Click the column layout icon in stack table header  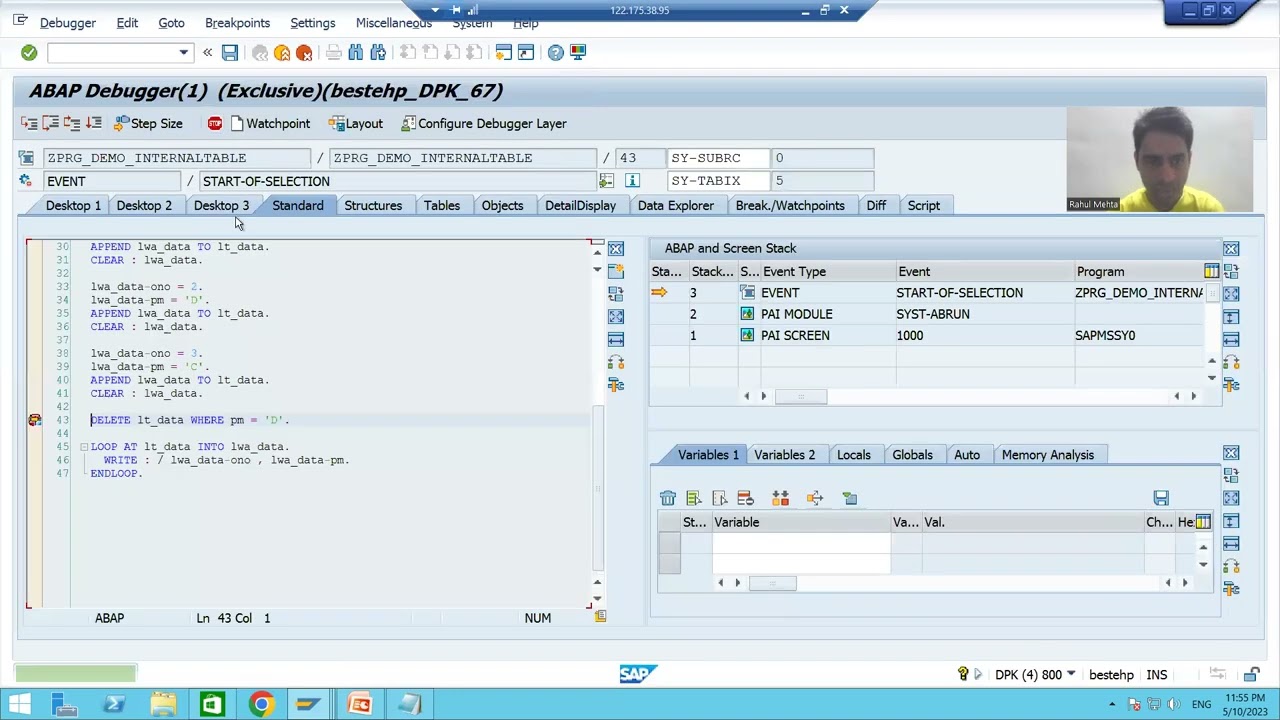pos(1212,271)
